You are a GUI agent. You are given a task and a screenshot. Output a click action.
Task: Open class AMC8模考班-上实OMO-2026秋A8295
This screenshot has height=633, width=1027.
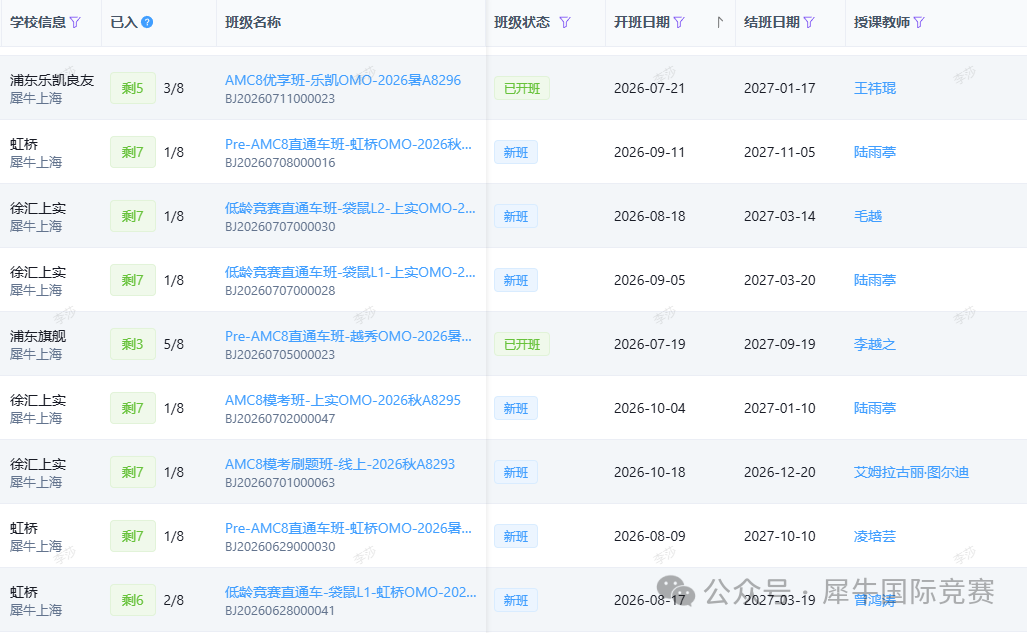pyautogui.click(x=343, y=400)
